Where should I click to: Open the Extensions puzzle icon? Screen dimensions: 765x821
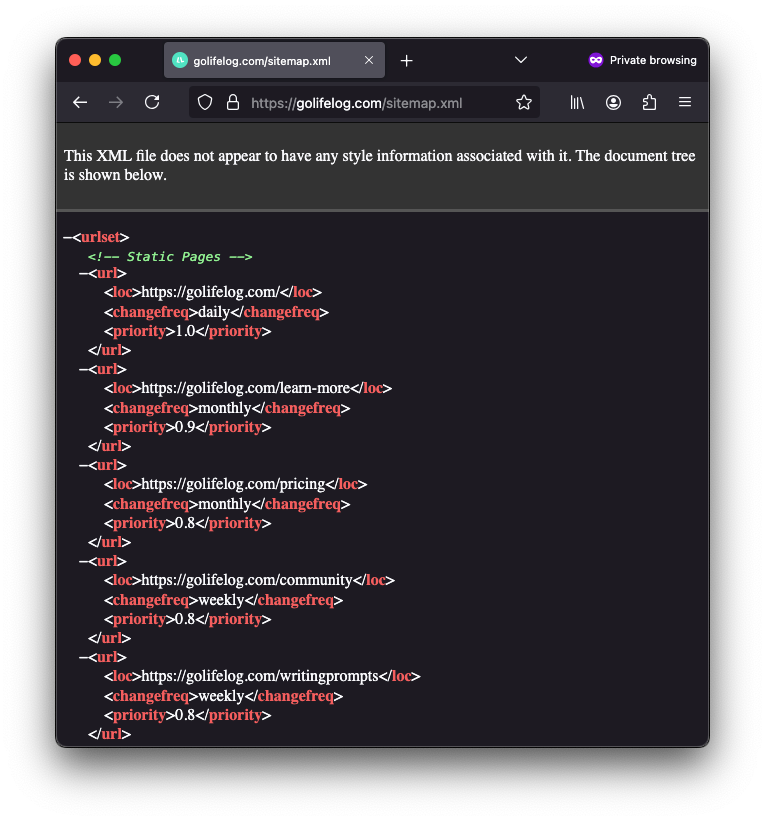pyautogui.click(x=649, y=102)
